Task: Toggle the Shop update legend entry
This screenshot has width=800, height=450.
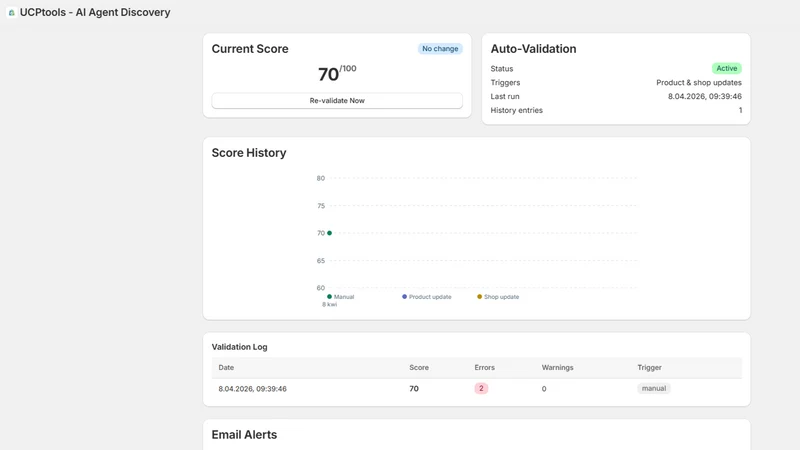Action: tap(498, 296)
